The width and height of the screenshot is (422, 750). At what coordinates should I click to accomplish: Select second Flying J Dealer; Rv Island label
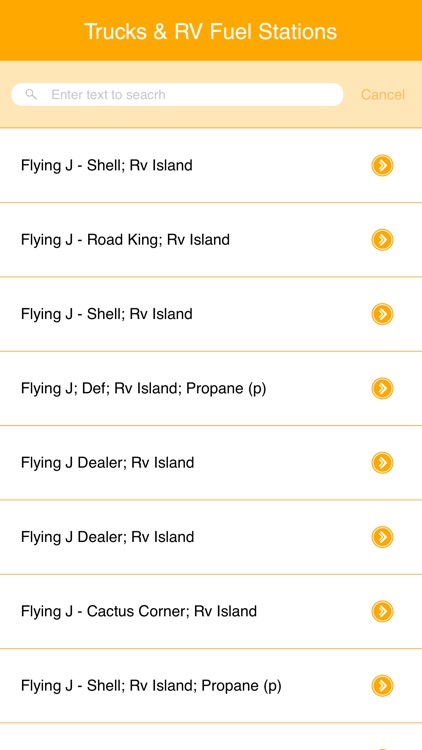pyautogui.click(x=108, y=537)
